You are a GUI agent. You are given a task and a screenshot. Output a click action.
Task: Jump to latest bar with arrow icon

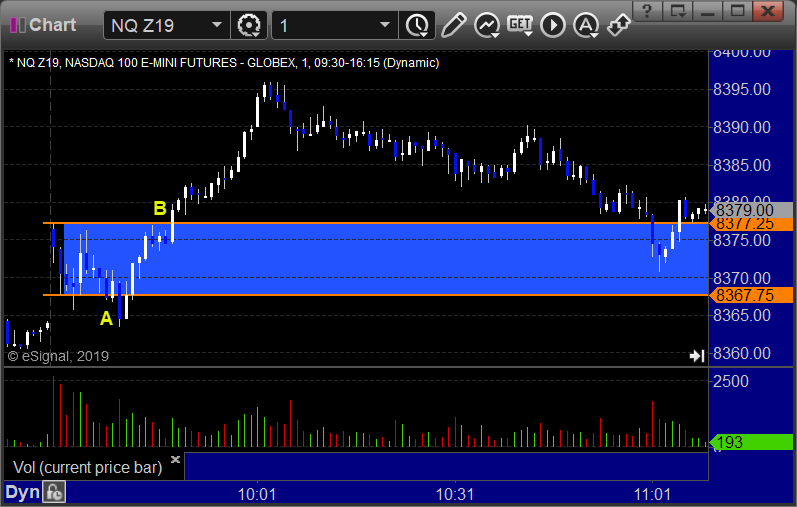click(697, 356)
